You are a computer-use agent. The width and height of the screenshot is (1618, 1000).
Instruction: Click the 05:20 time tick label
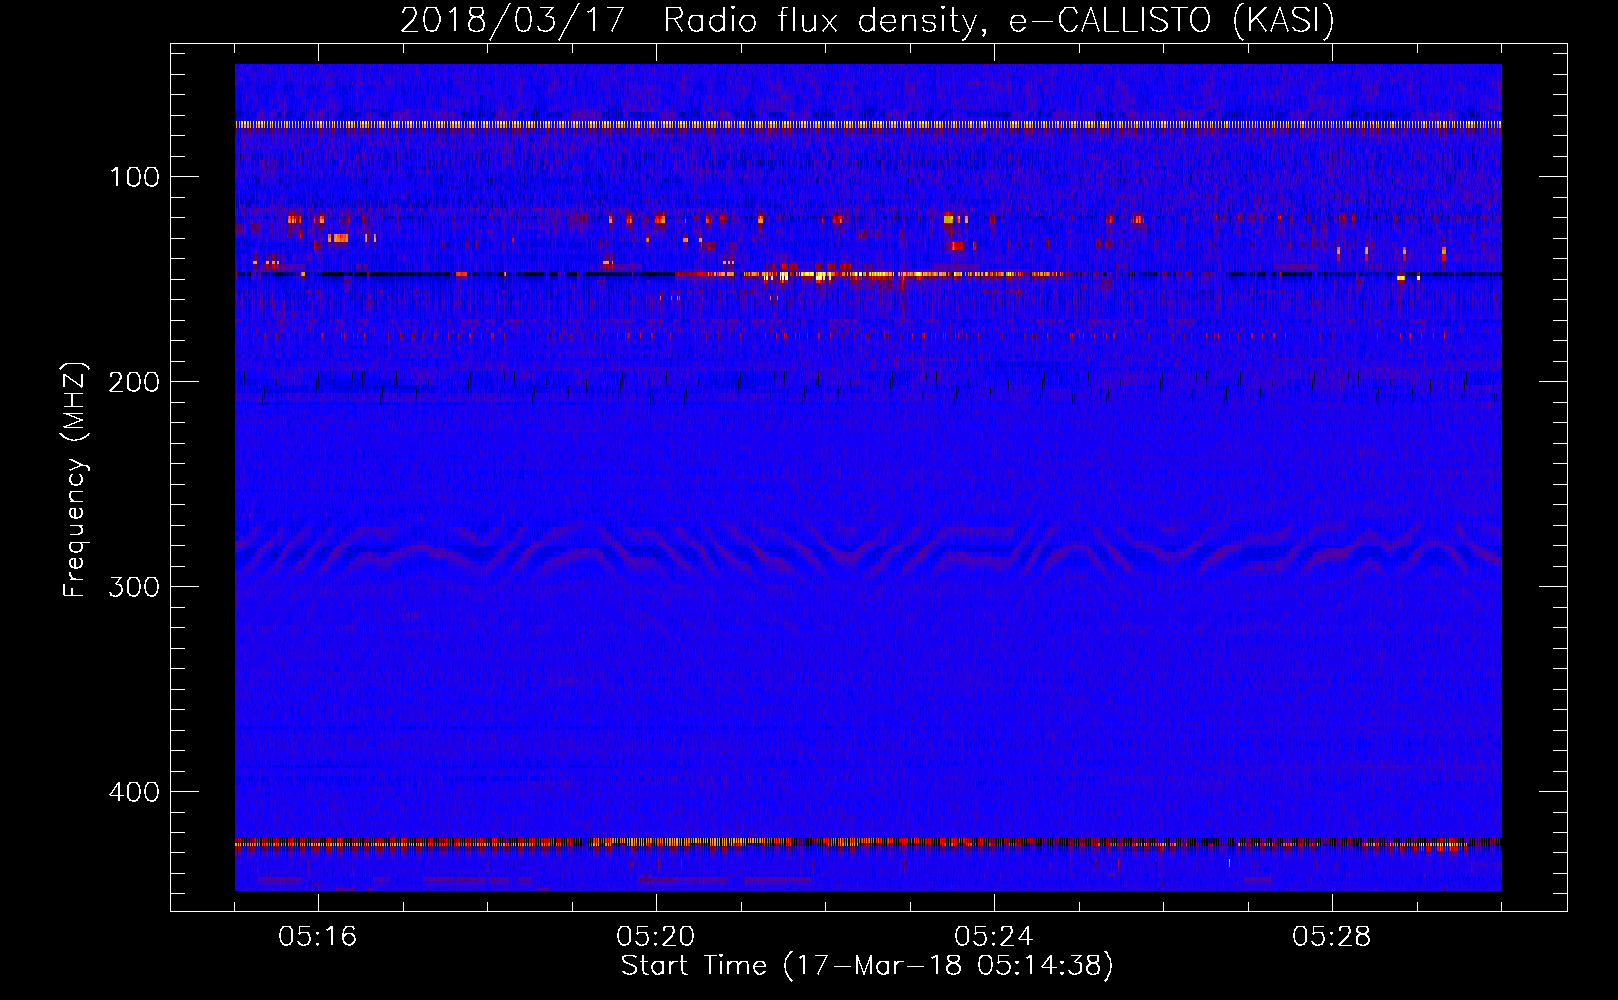[x=656, y=936]
